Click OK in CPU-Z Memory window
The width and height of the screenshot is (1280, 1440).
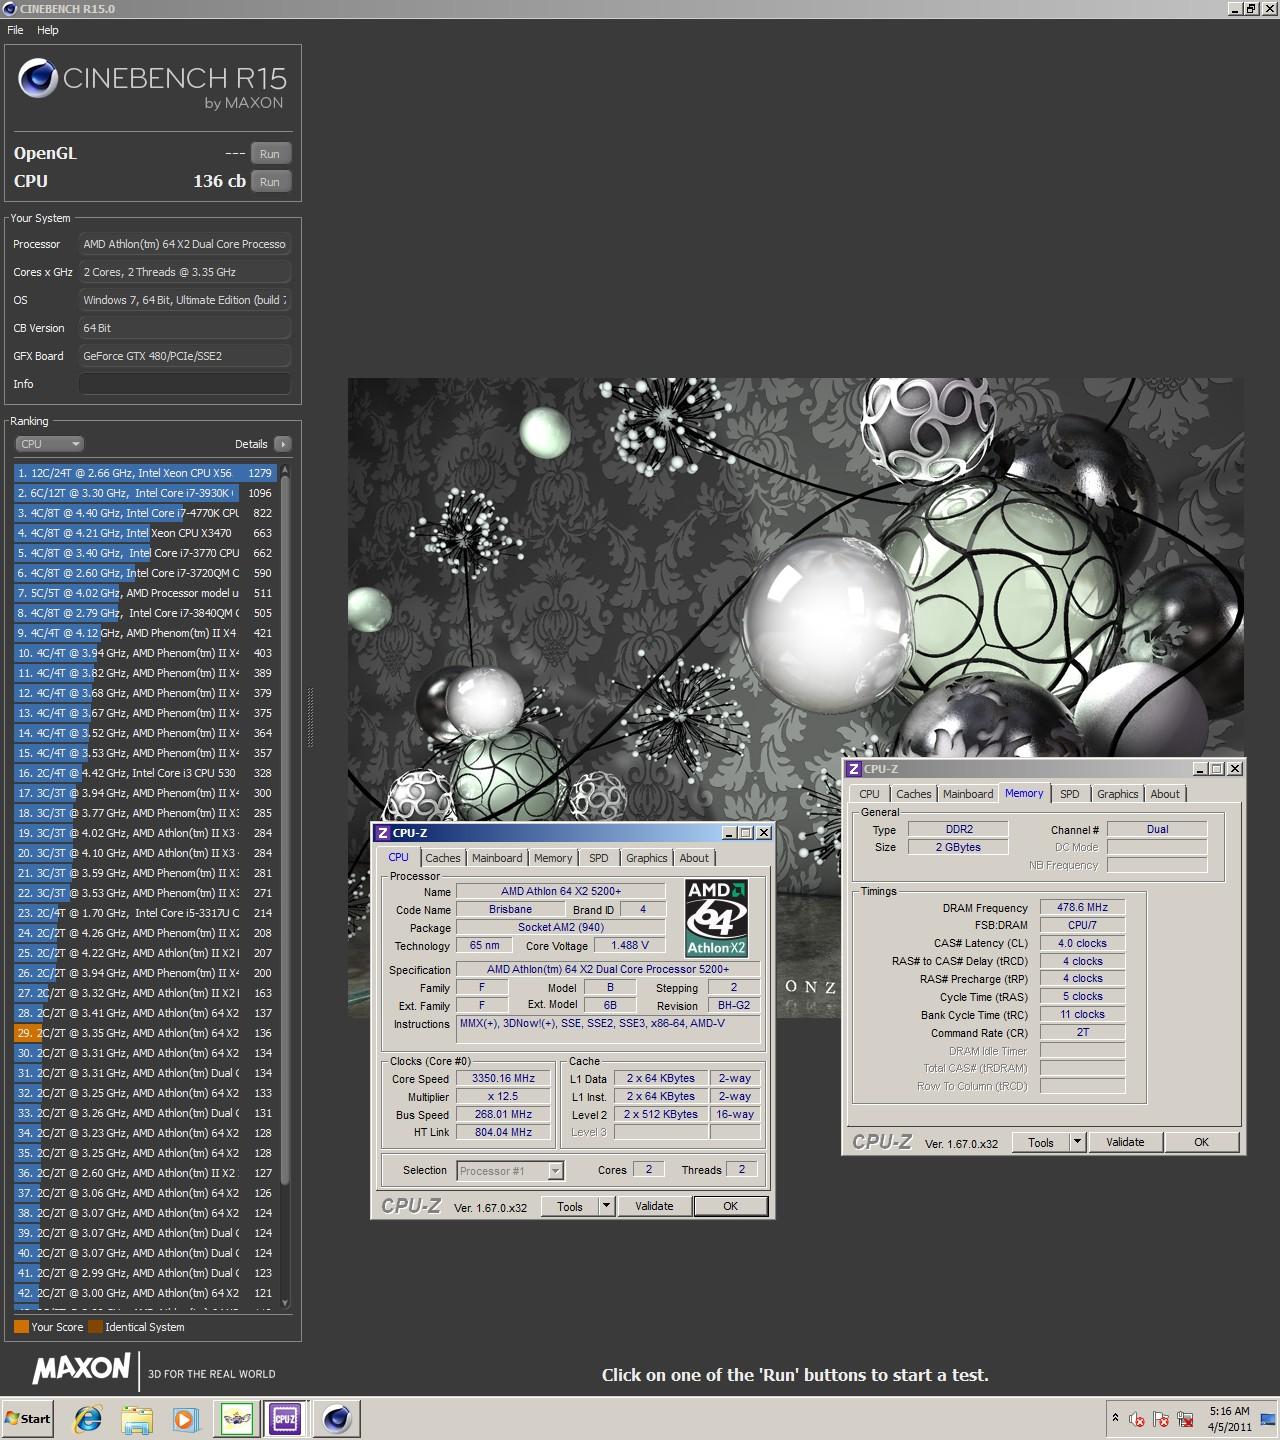tap(1202, 1143)
